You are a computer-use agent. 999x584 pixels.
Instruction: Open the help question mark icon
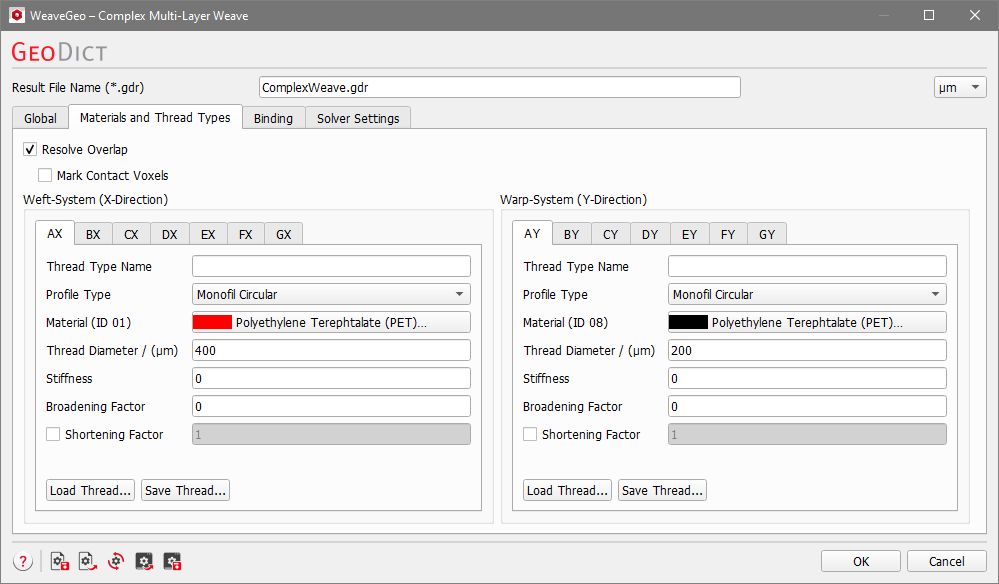pyautogui.click(x=23, y=561)
